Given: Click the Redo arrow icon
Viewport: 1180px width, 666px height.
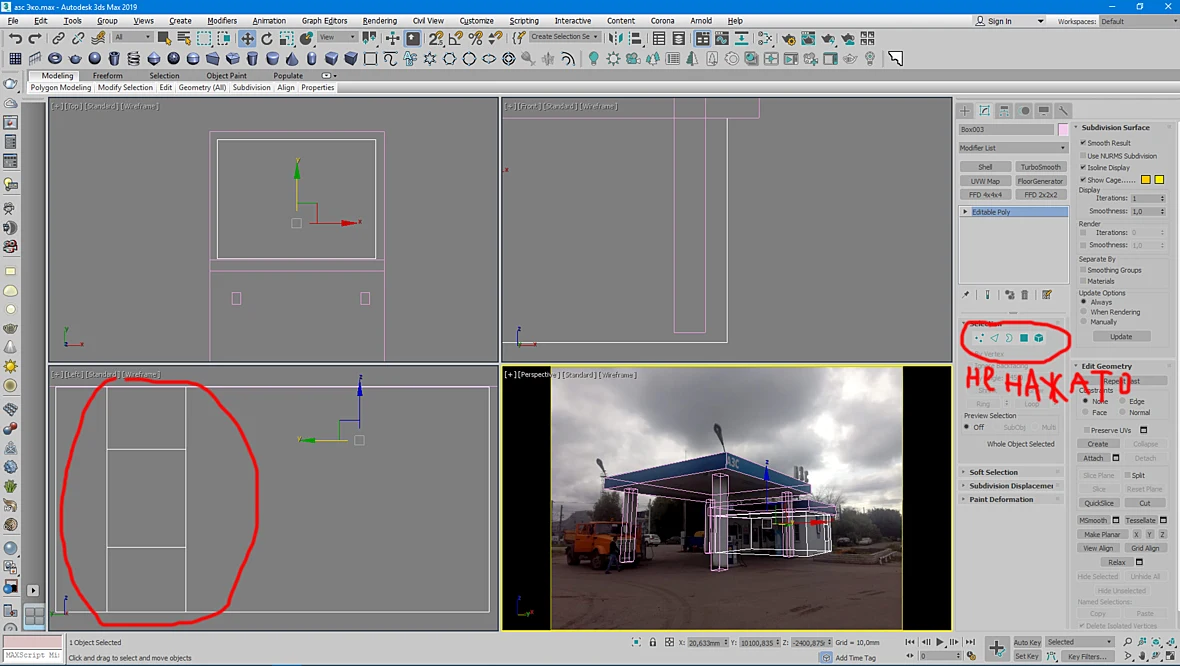Looking at the screenshot, I should pos(35,38).
